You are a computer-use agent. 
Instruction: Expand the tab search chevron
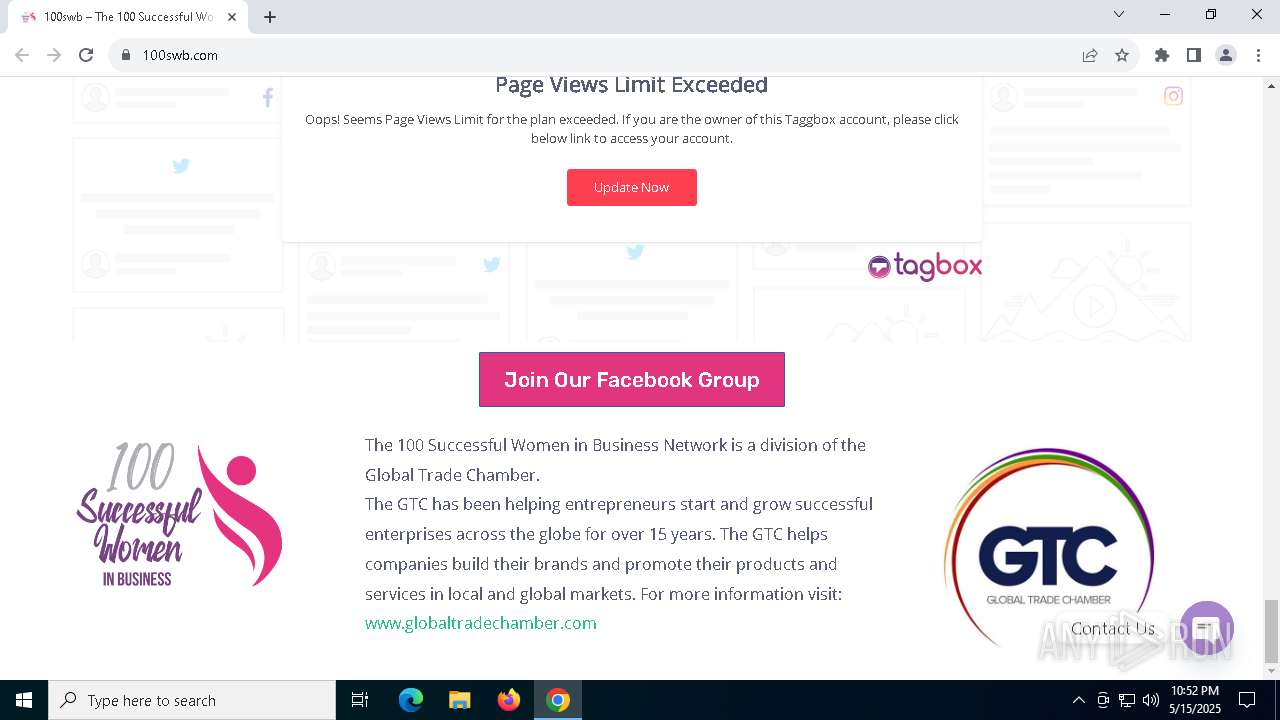(x=1119, y=14)
